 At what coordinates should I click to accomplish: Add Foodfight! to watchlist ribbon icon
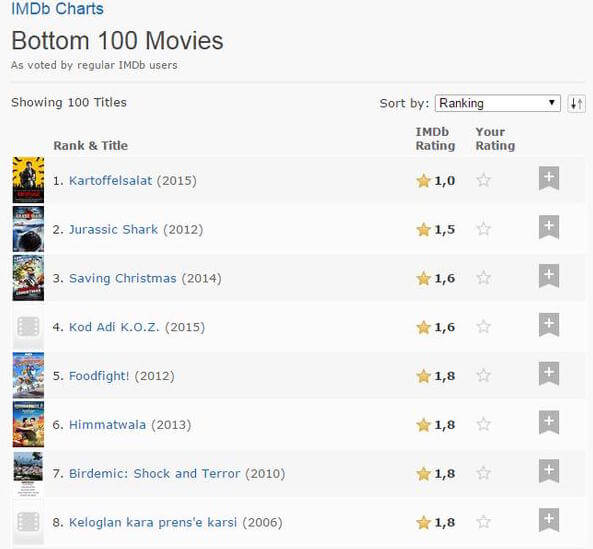coord(549,374)
